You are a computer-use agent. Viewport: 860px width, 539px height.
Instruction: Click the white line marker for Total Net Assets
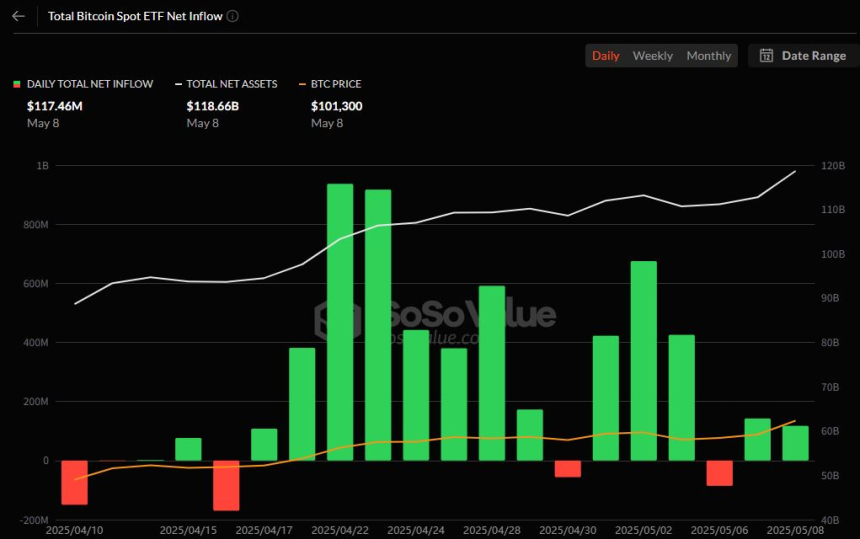178,84
